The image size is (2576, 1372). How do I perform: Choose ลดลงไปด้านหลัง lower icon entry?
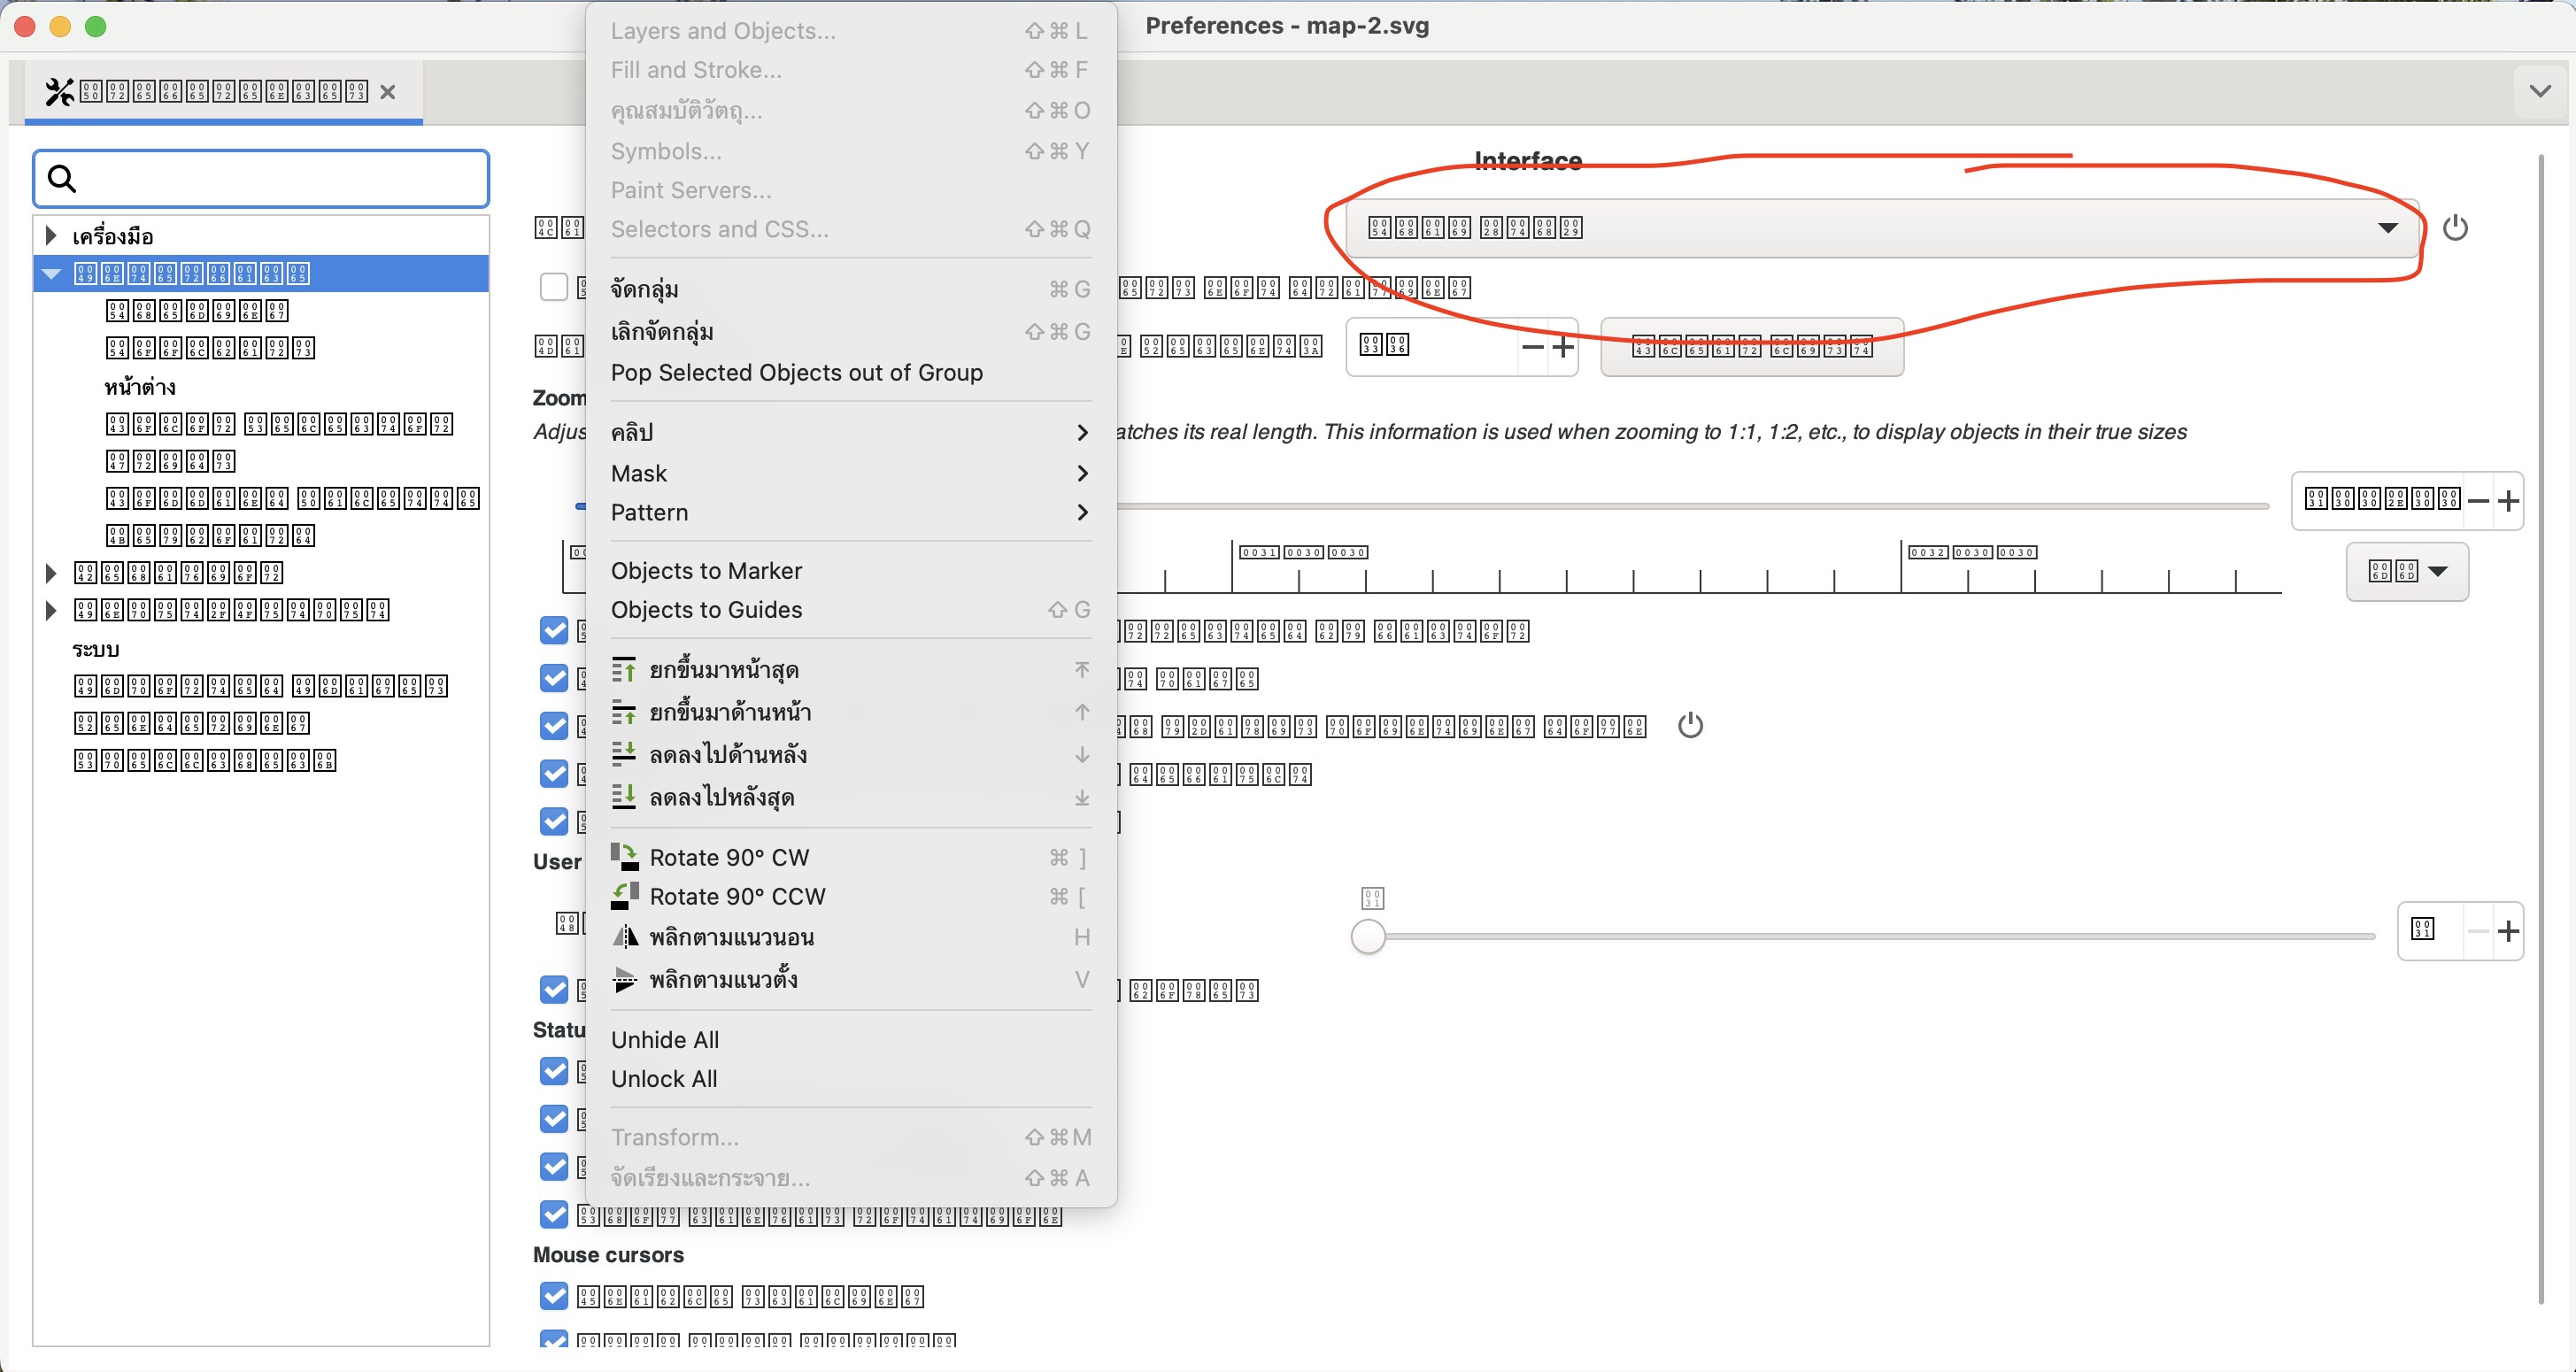pos(850,754)
